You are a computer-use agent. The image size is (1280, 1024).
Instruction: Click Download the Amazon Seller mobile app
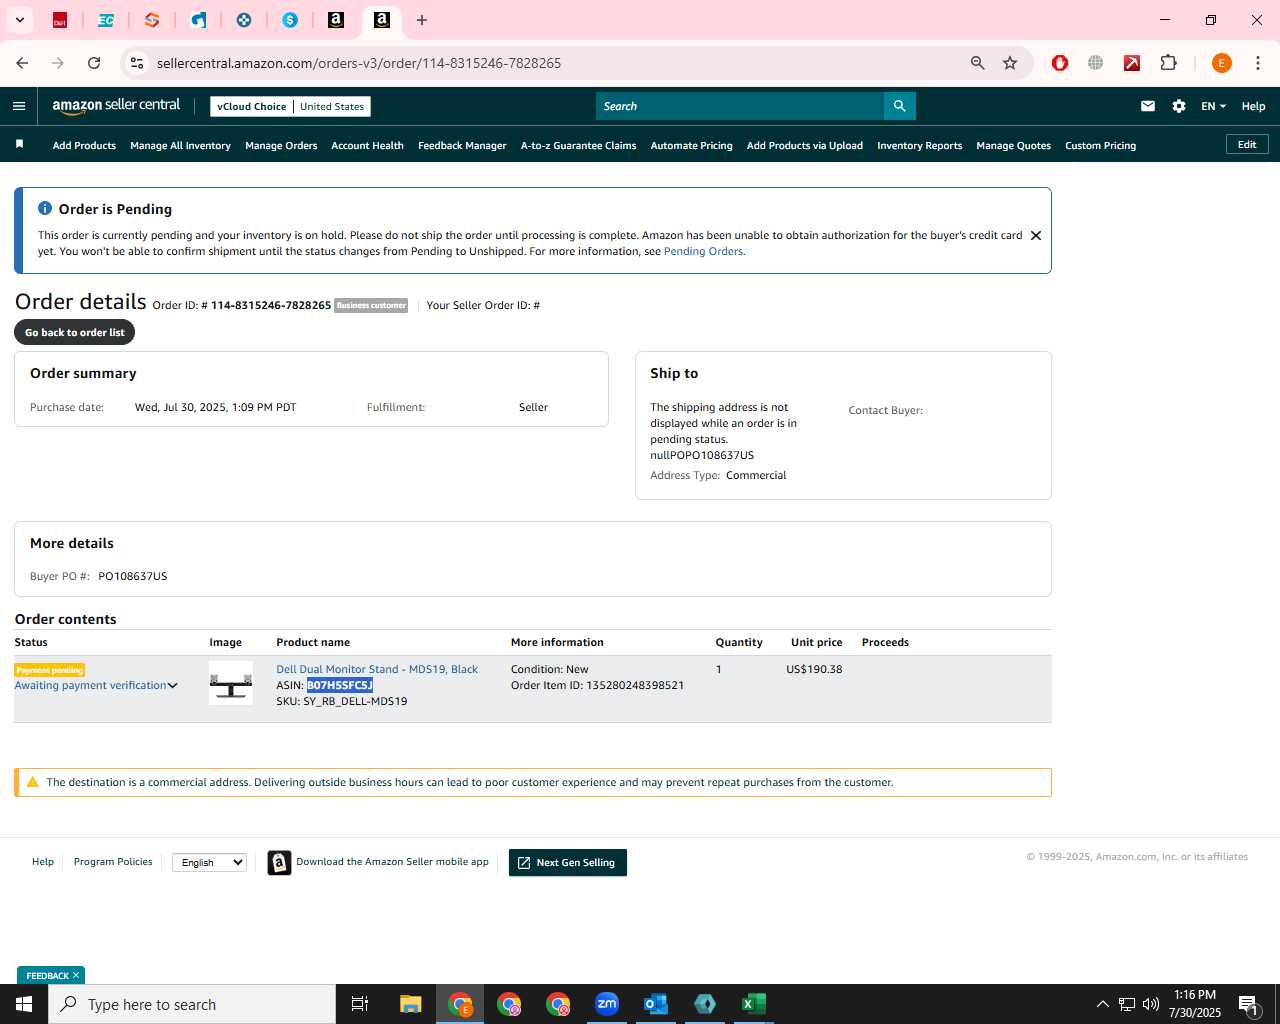coord(392,862)
